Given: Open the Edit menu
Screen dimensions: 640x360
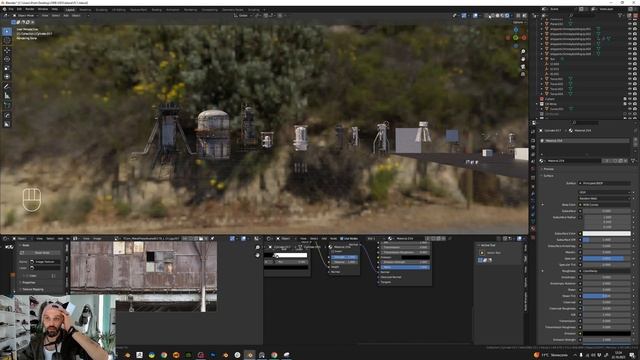Looking at the screenshot, I should click(x=19, y=9).
